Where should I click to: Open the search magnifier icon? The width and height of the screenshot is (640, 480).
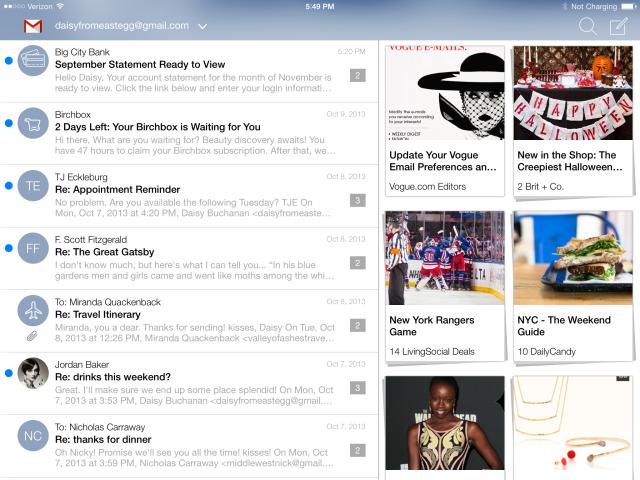pyautogui.click(x=588, y=27)
